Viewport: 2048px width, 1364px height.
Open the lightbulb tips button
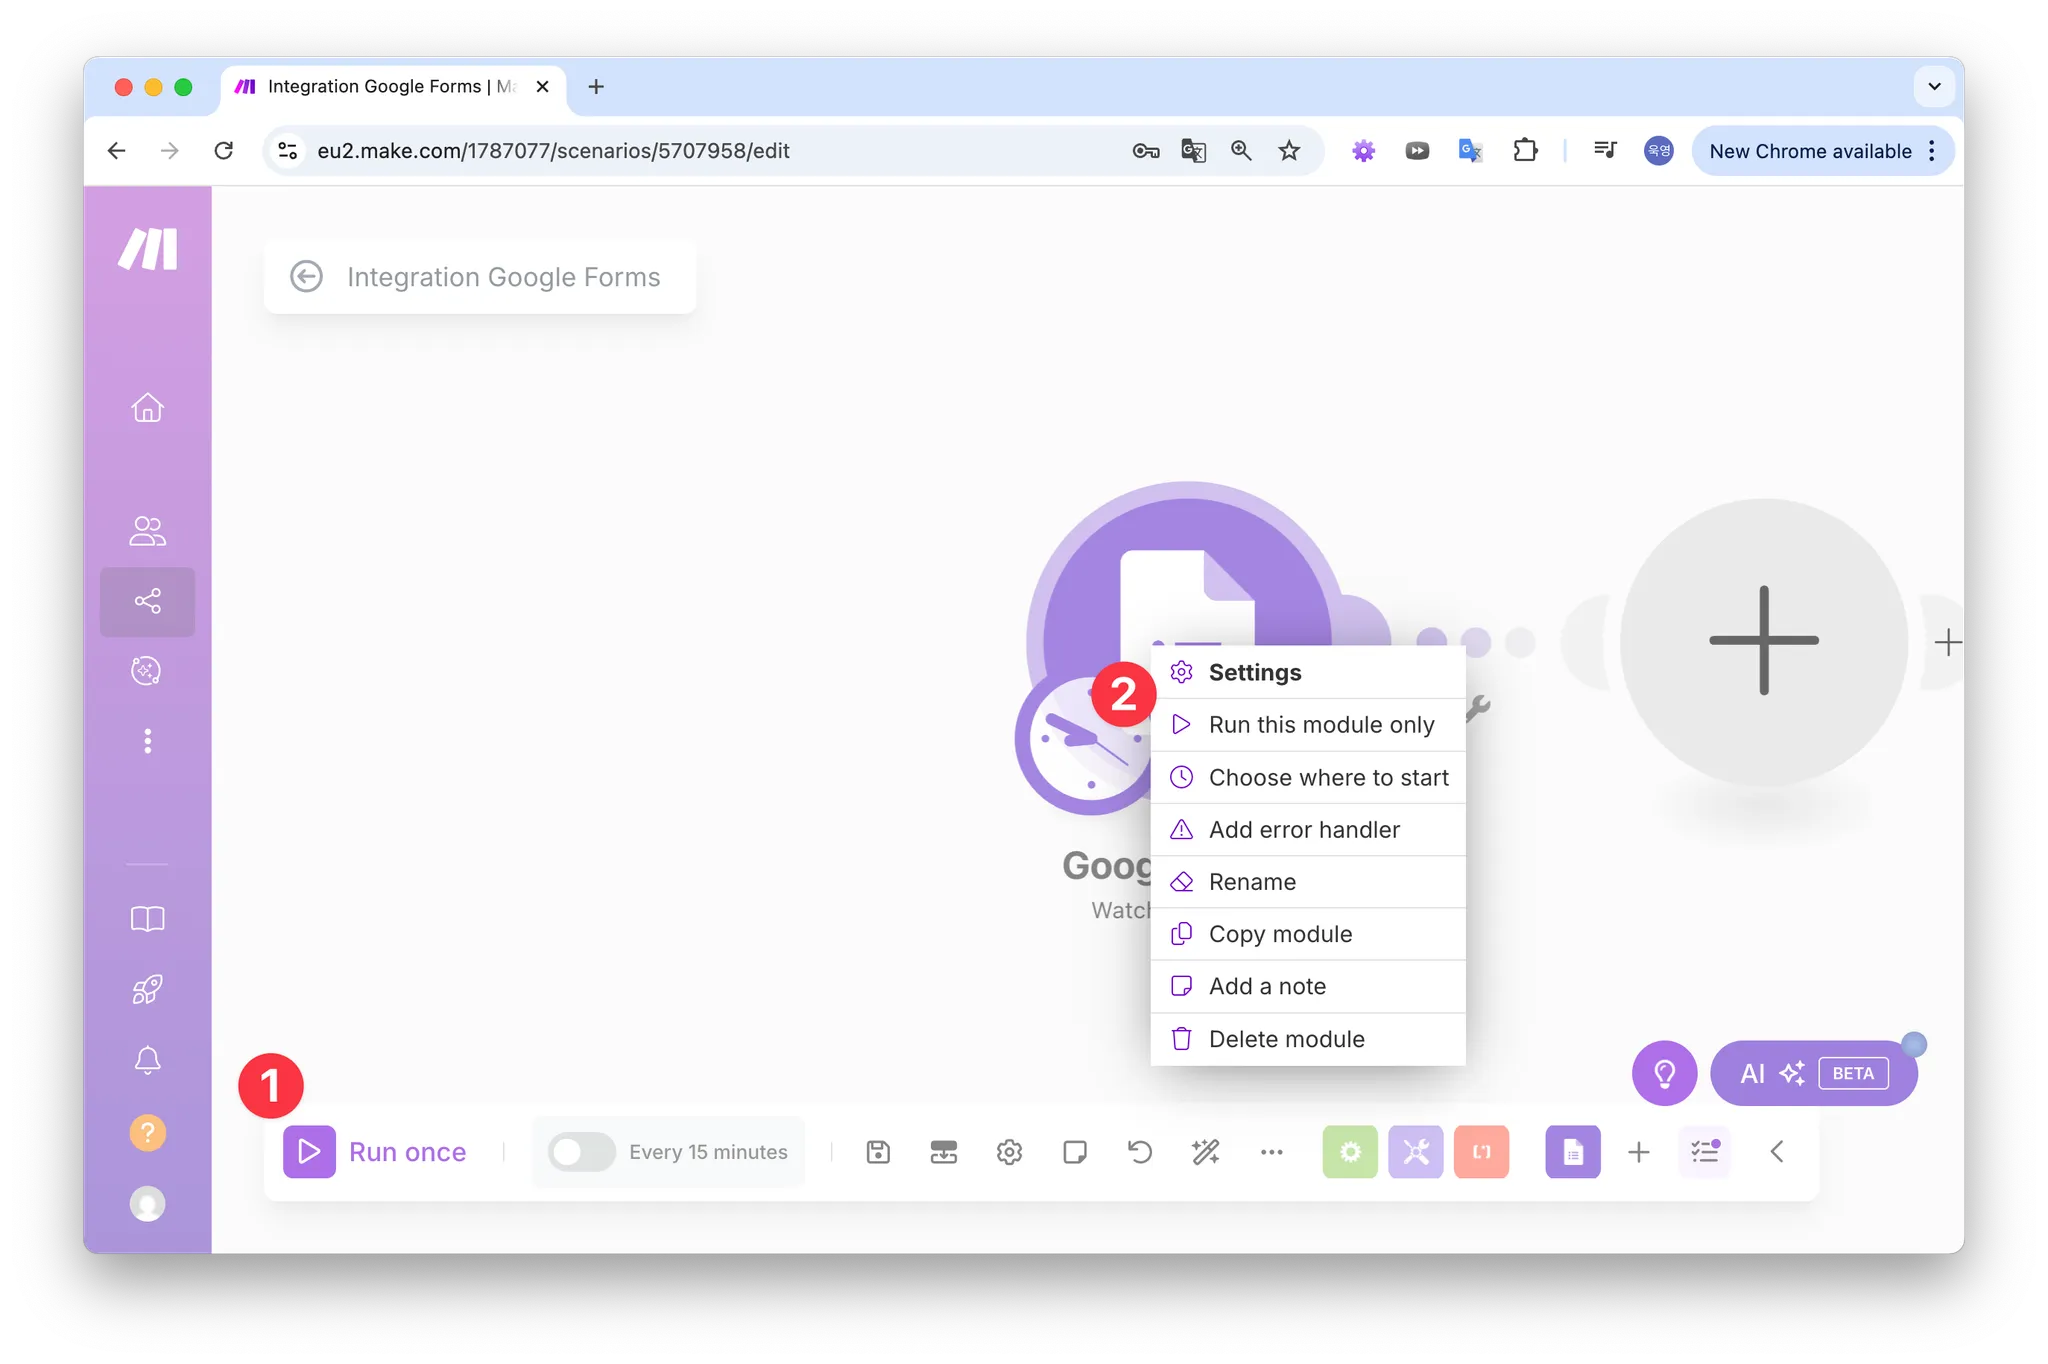coord(1664,1073)
